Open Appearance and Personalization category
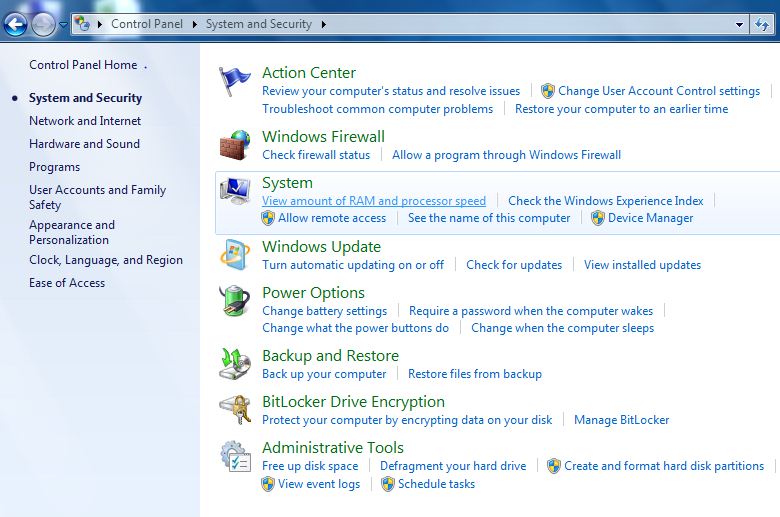The image size is (780, 517). click(x=72, y=232)
